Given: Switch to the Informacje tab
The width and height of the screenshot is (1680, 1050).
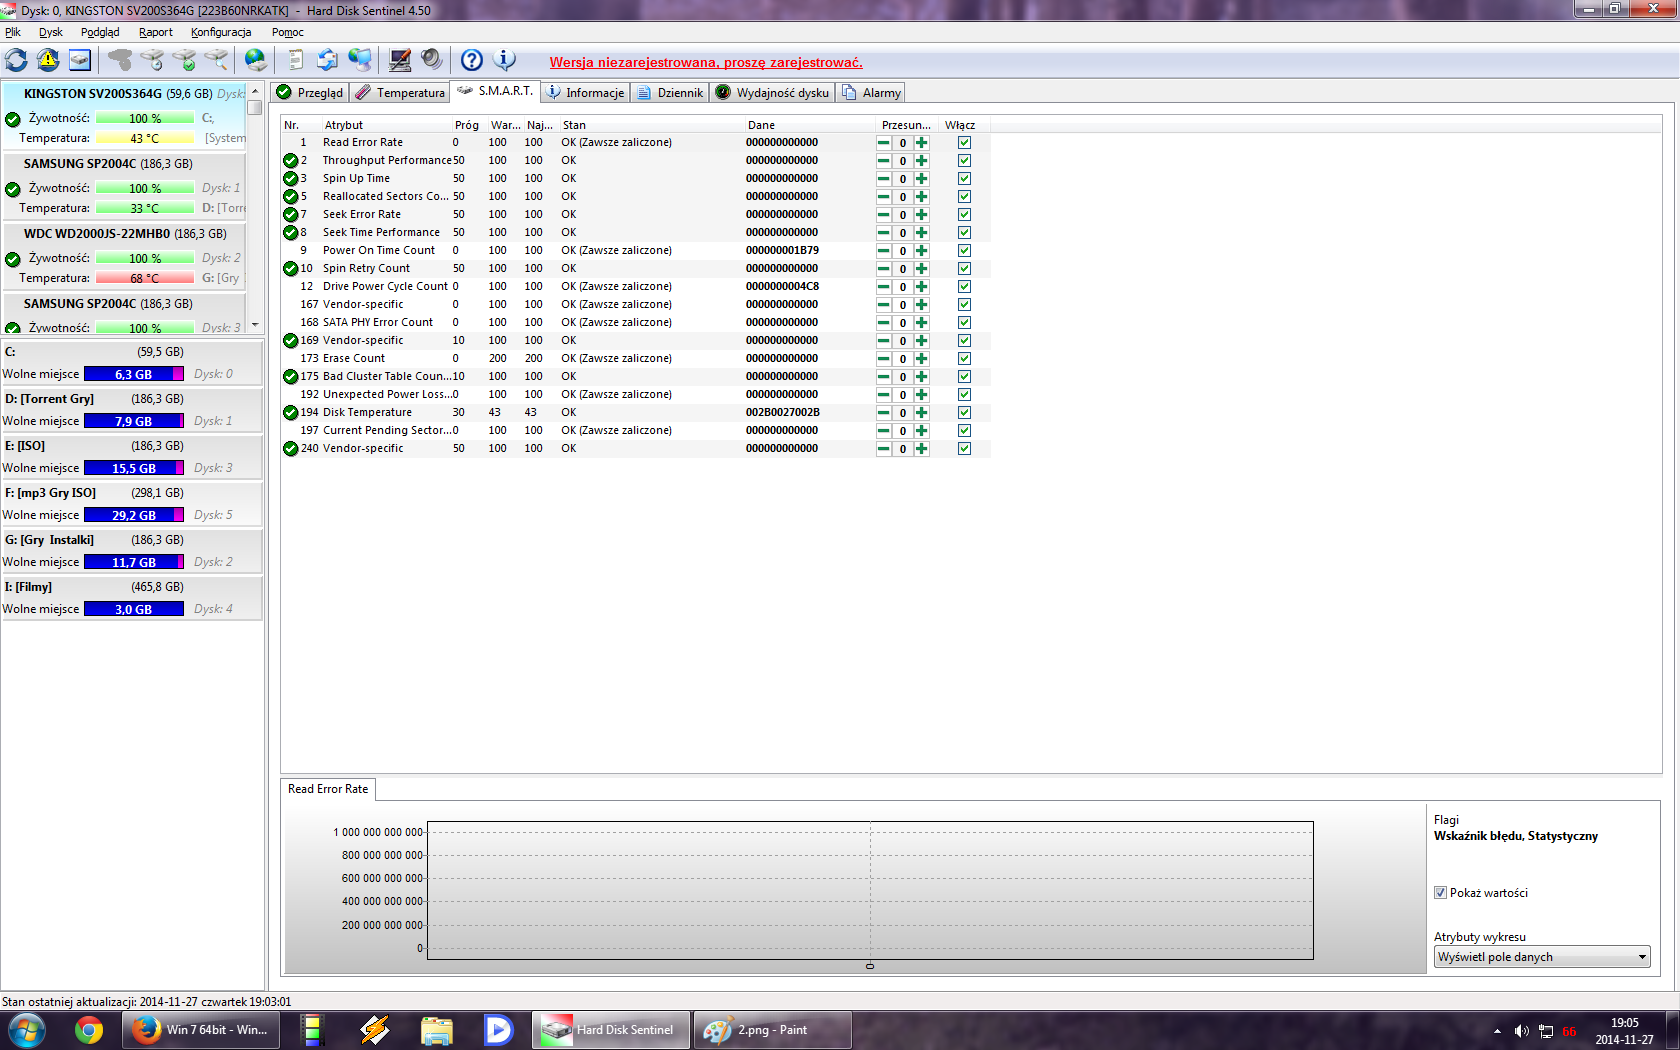Looking at the screenshot, I should pyautogui.click(x=585, y=92).
